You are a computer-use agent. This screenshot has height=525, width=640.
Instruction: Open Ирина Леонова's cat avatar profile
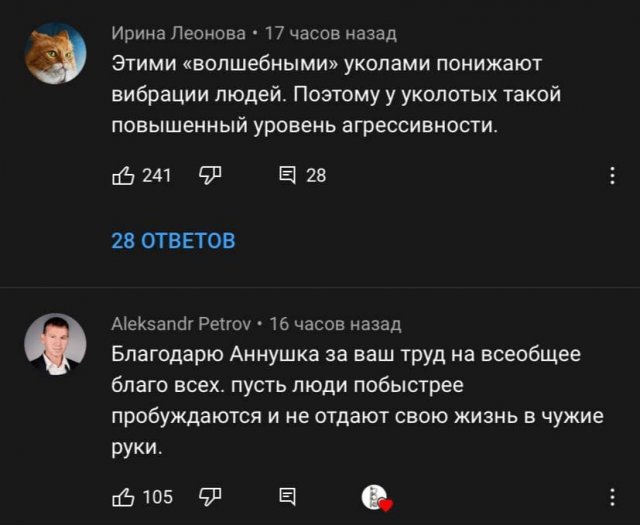[55, 53]
